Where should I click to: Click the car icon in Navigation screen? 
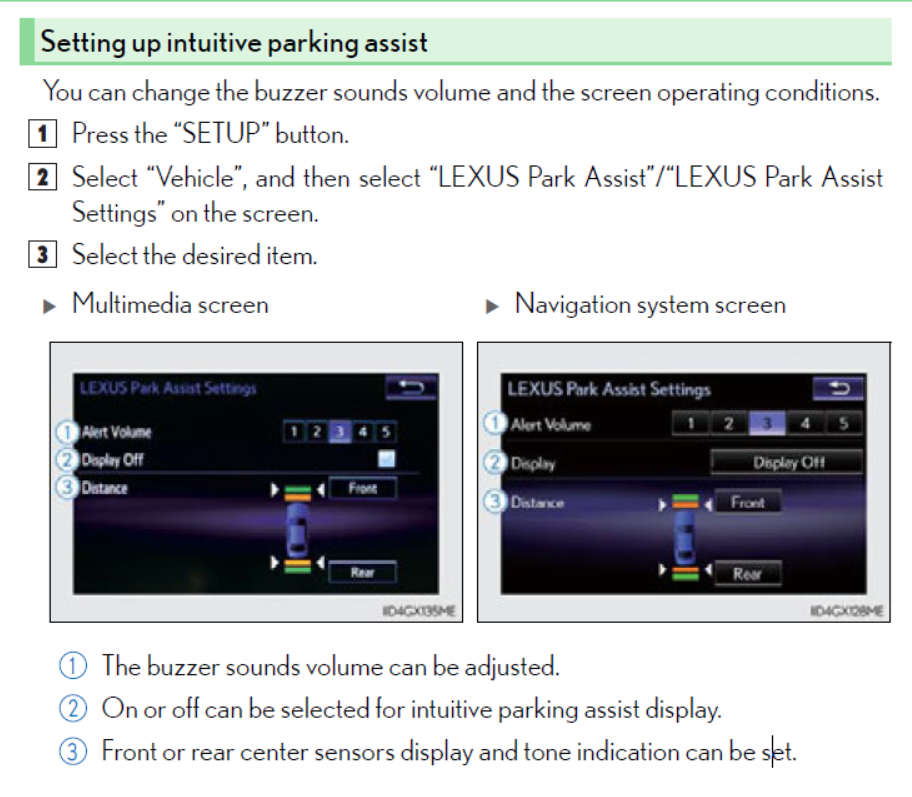pos(685,538)
